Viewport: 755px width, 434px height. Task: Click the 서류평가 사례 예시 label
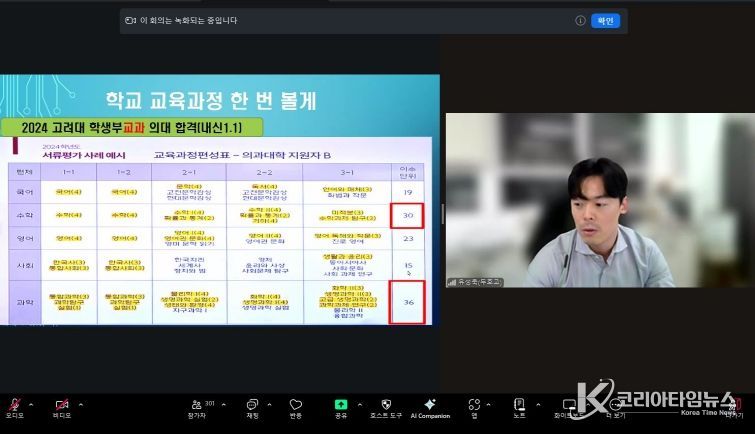click(84, 156)
